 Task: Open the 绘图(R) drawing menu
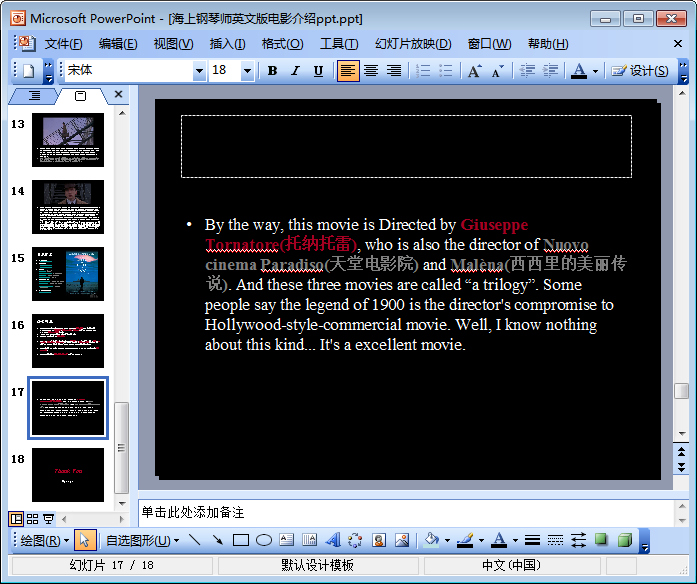click(x=45, y=540)
